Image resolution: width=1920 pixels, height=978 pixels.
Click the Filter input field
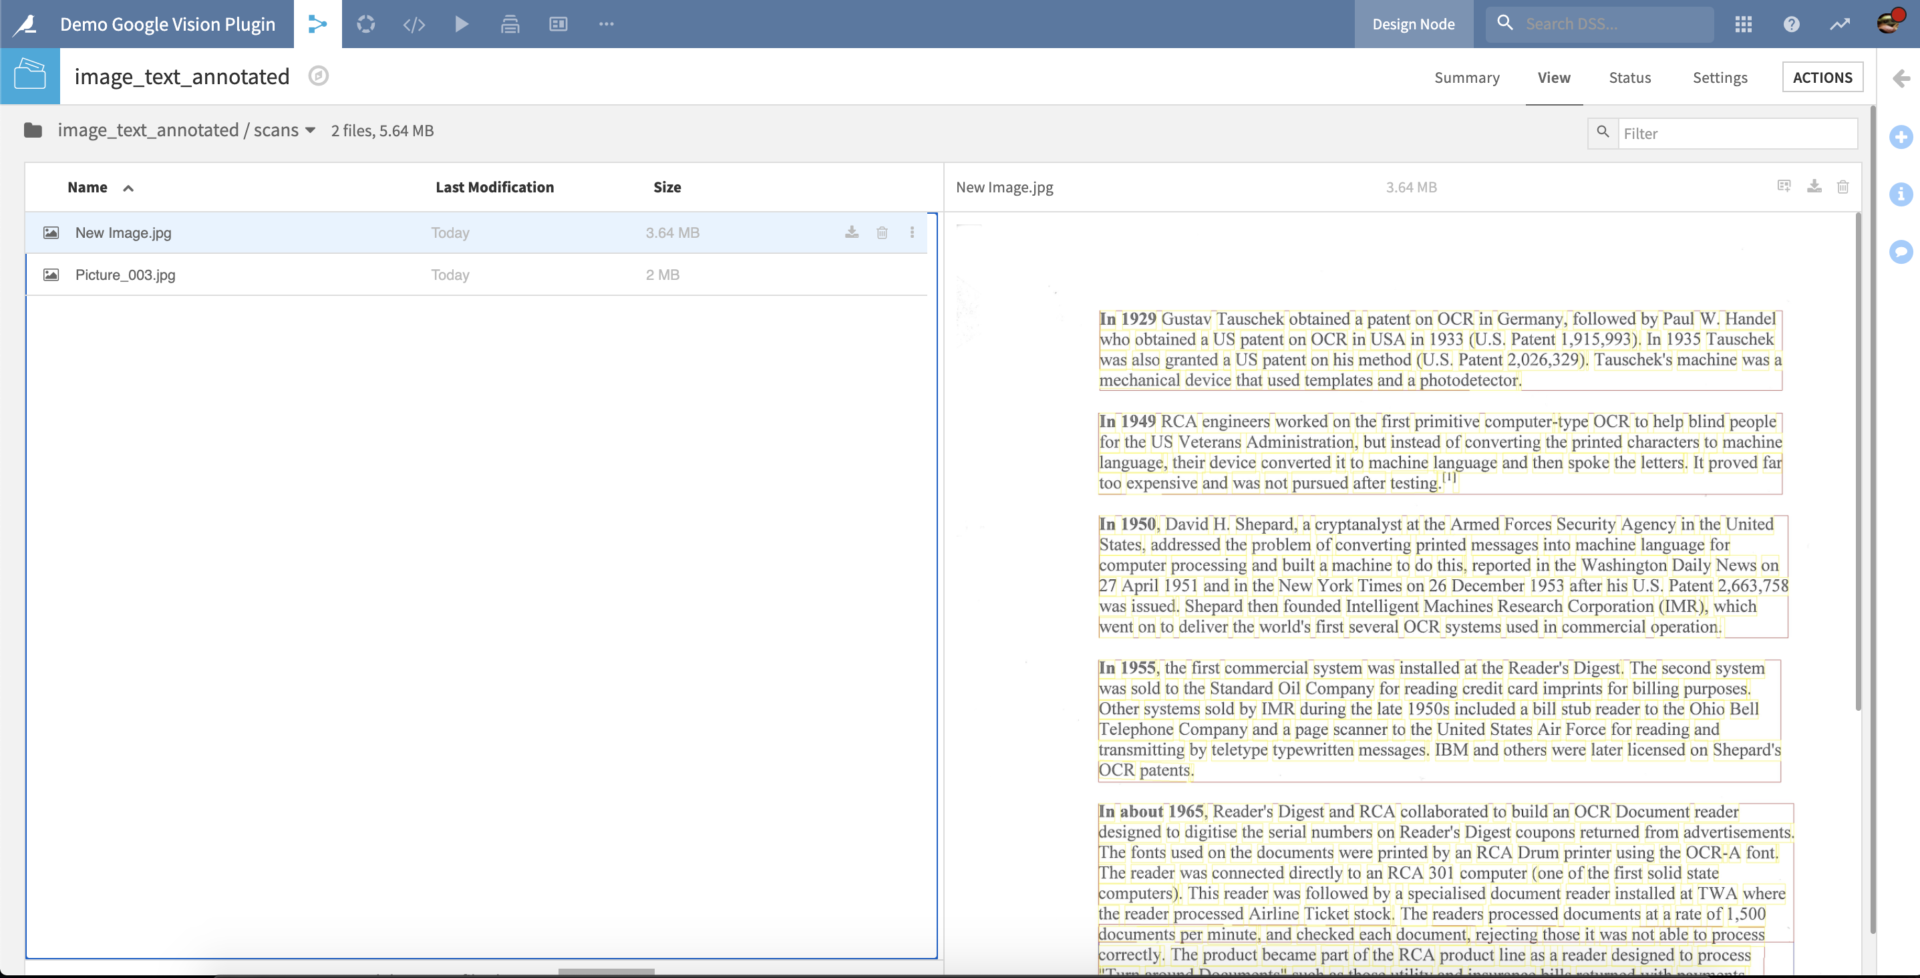pos(1735,133)
